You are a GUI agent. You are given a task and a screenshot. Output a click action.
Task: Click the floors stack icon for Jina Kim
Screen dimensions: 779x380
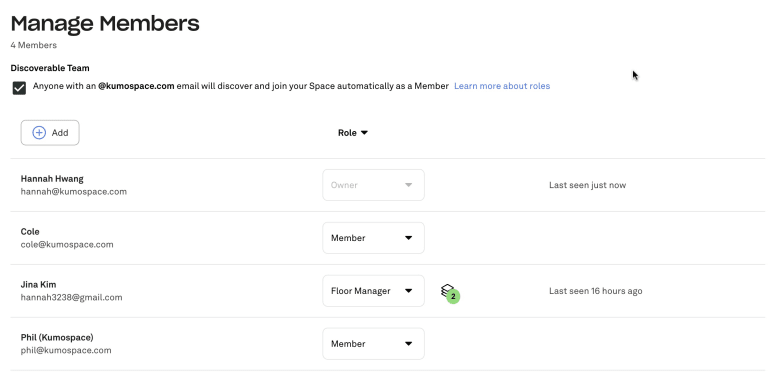point(447,290)
